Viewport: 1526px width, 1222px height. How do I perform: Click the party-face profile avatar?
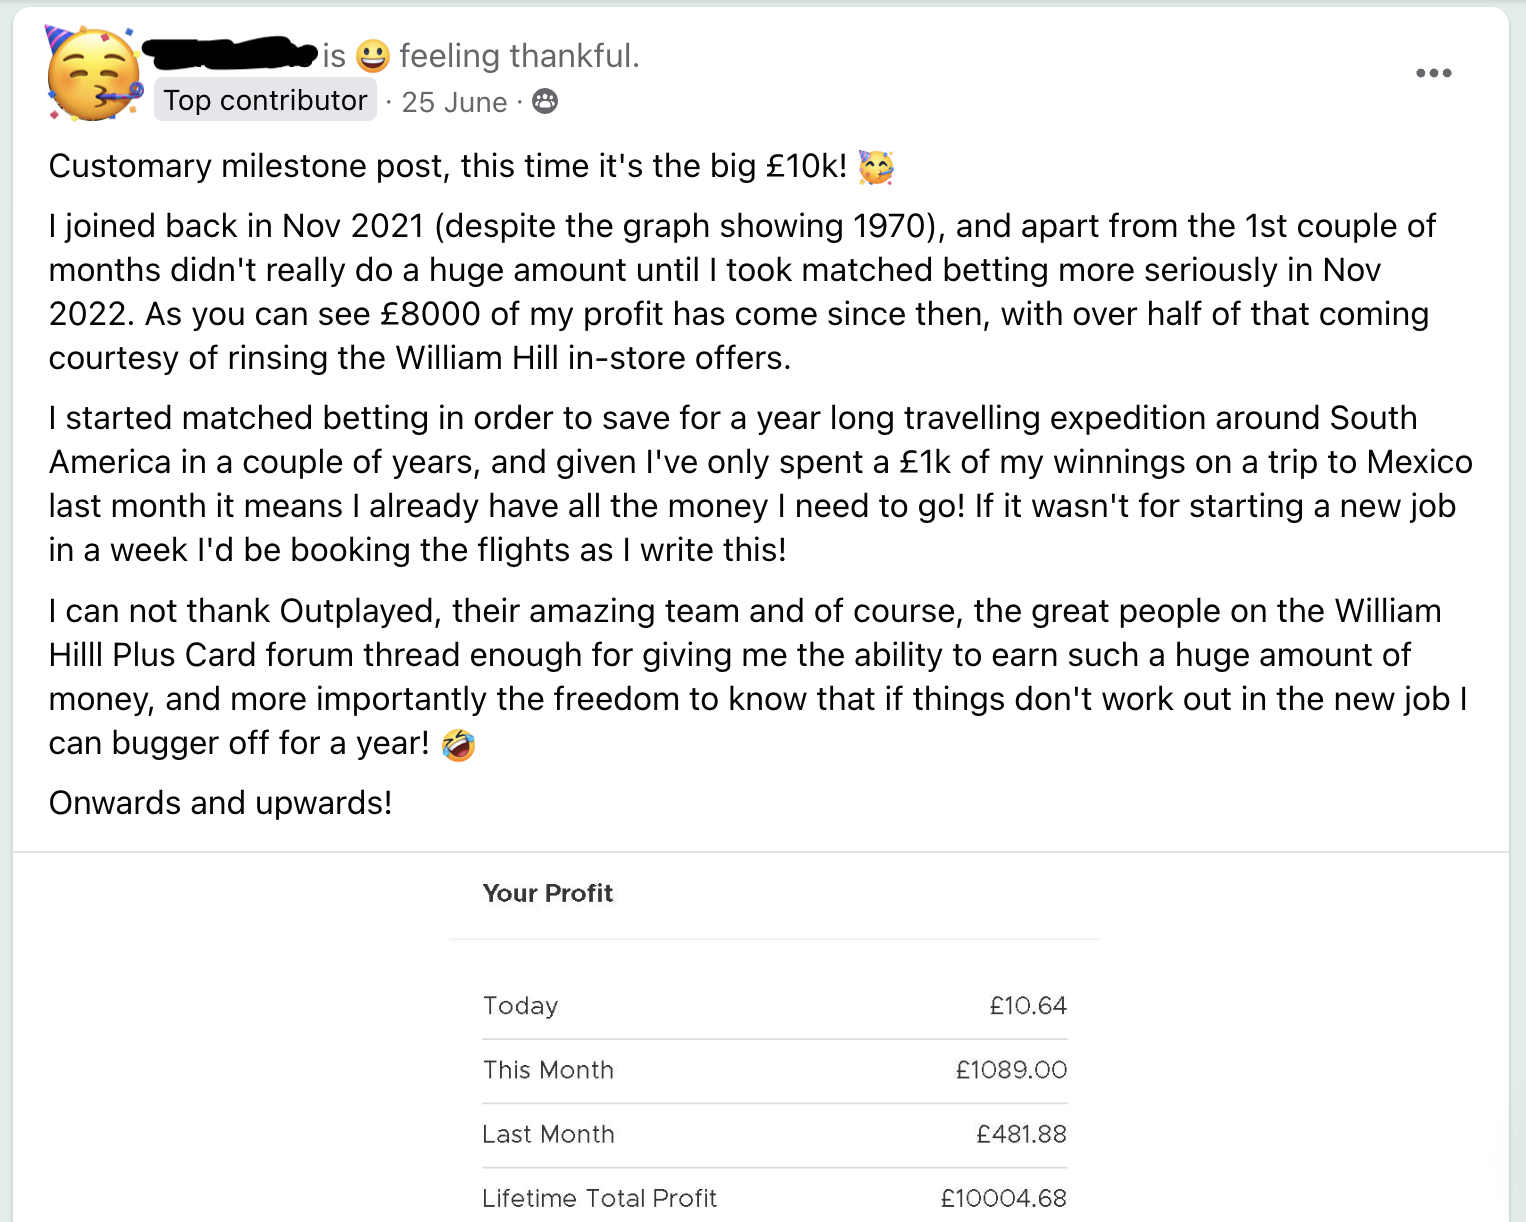point(94,75)
